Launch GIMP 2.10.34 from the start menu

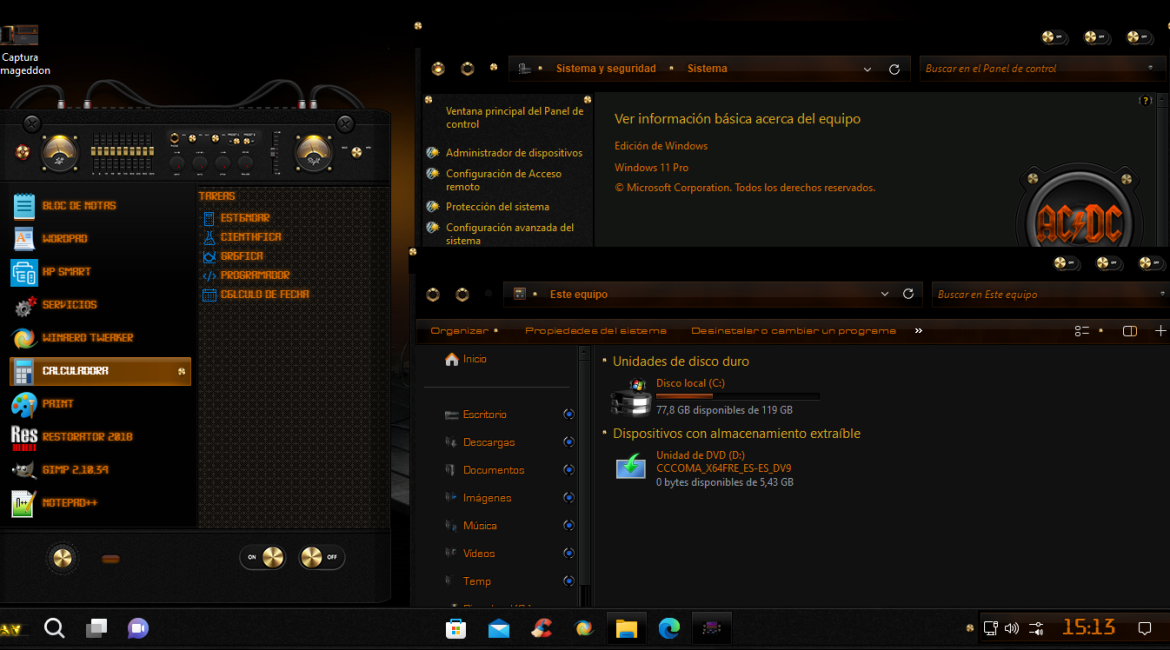point(75,470)
